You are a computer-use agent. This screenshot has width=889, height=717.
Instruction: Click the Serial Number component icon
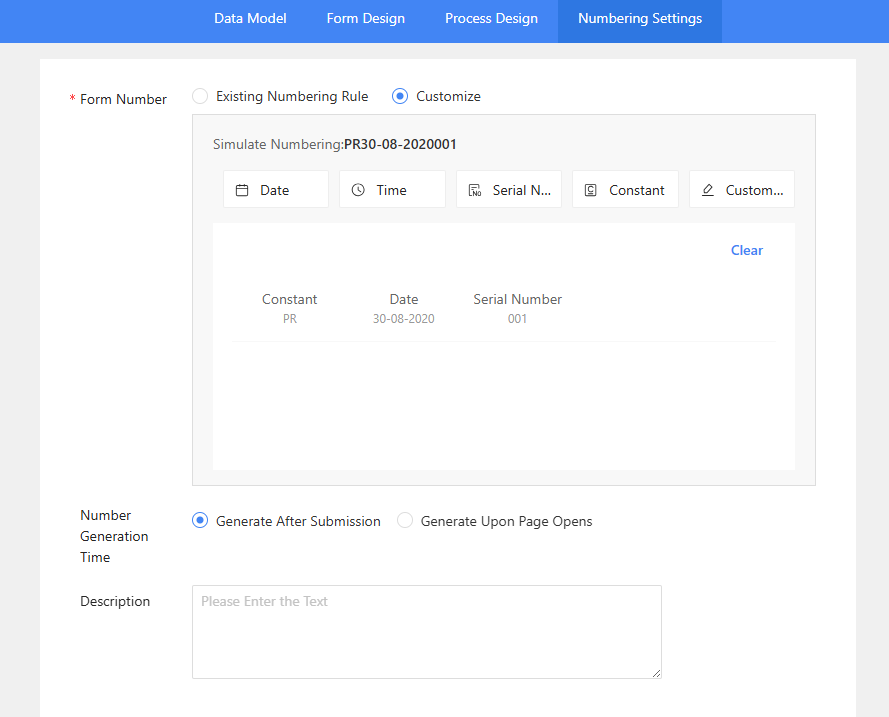coord(475,190)
